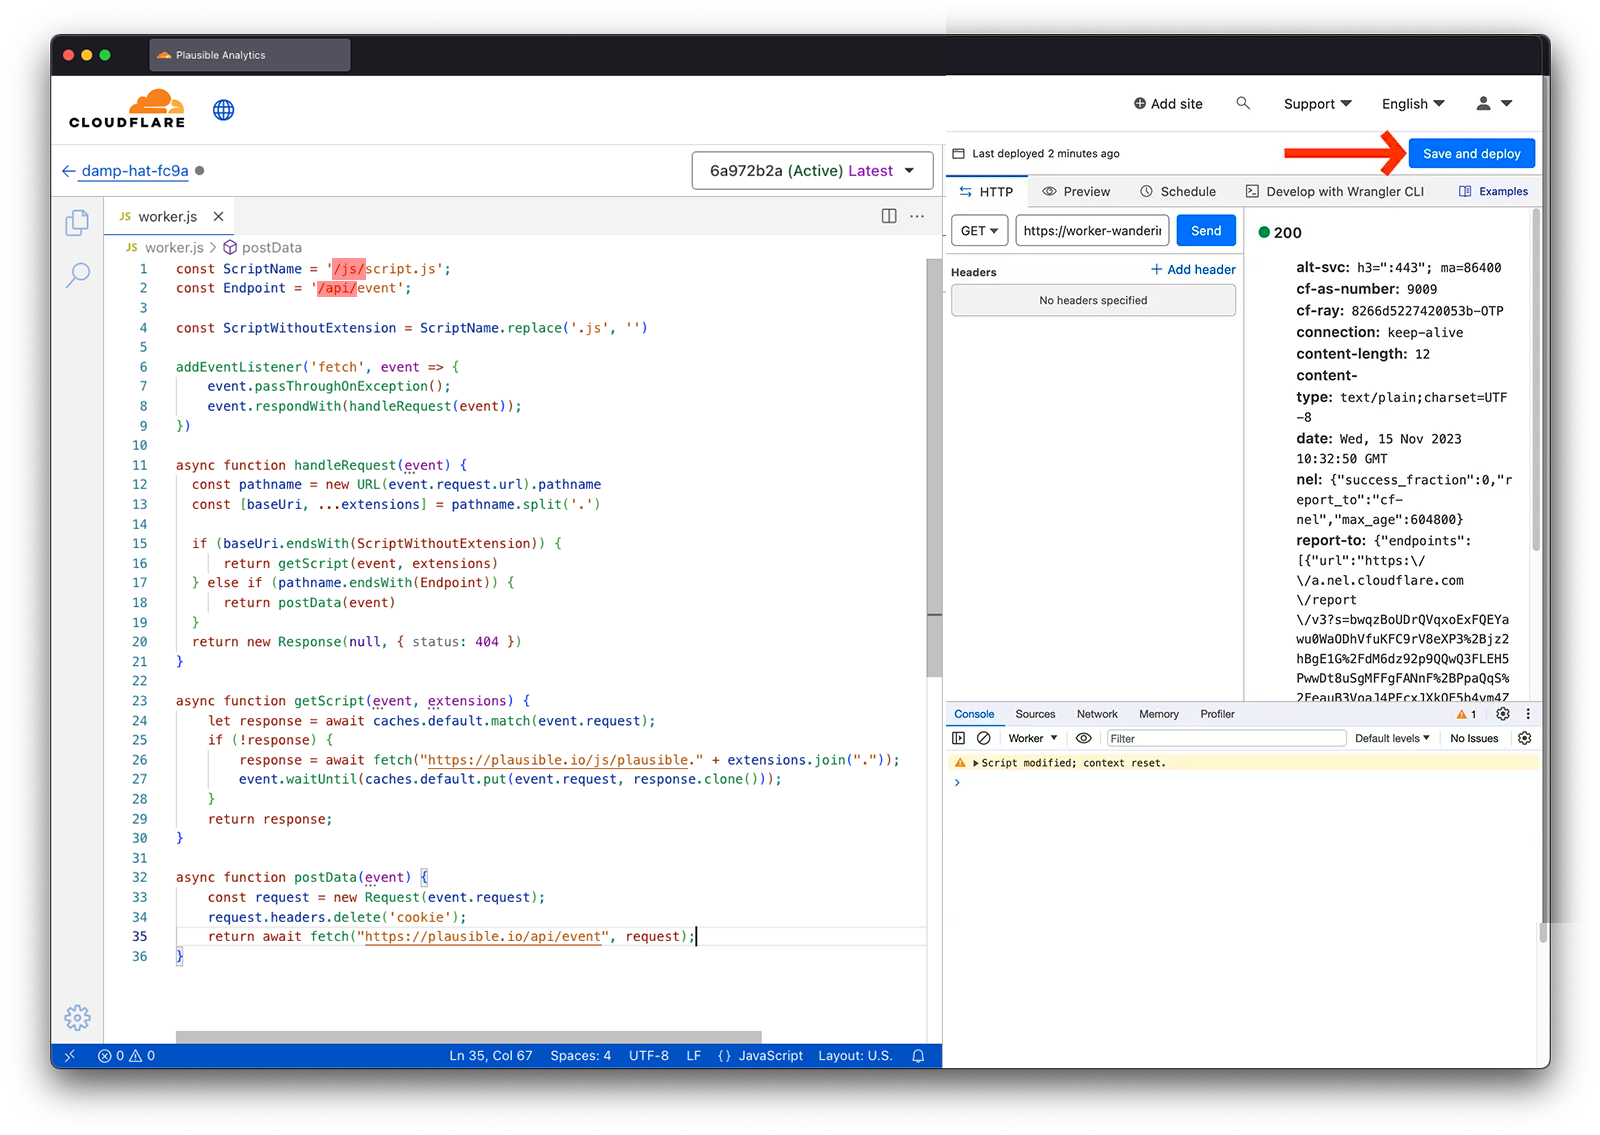
Task: Open the dashboard search magnifier
Action: point(1242,103)
